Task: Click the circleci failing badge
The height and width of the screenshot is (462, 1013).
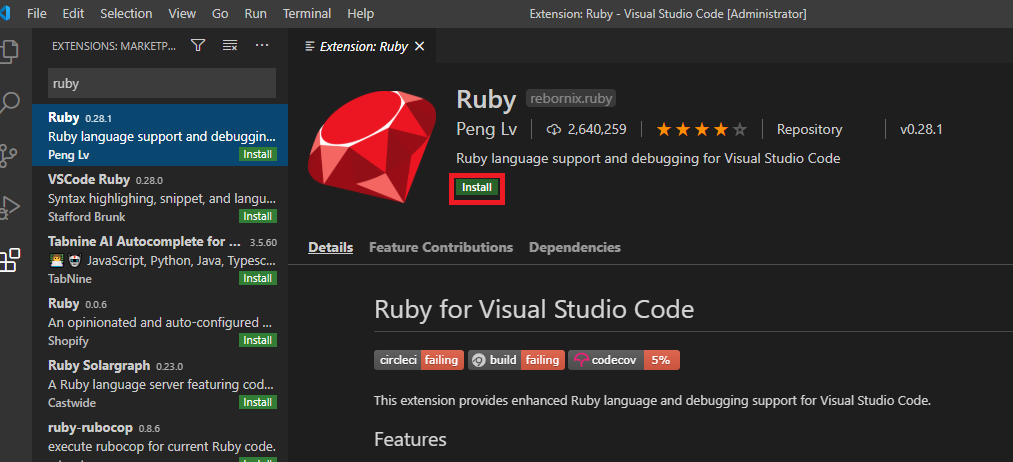Action: pos(416,360)
